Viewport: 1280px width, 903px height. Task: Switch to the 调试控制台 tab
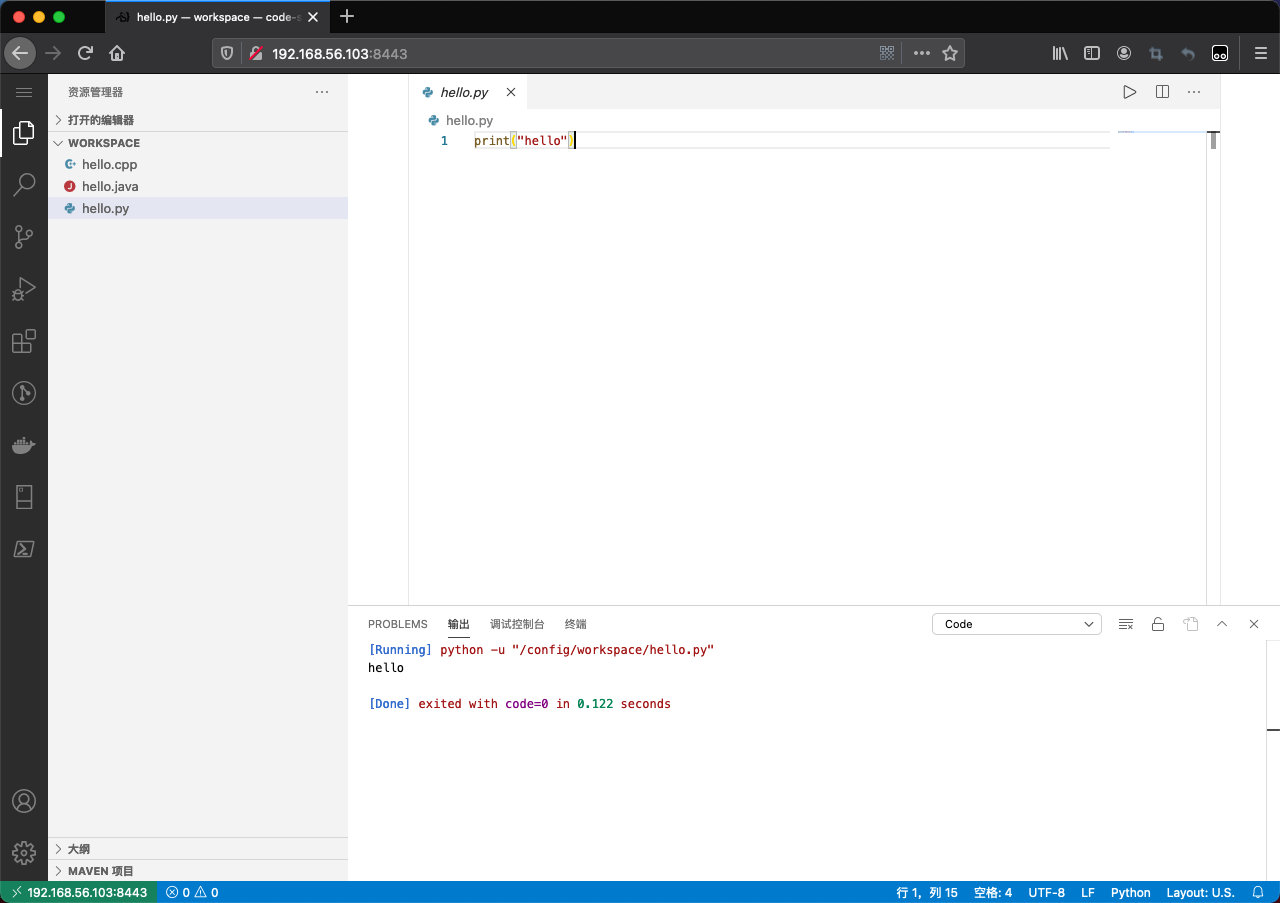pyautogui.click(x=517, y=624)
